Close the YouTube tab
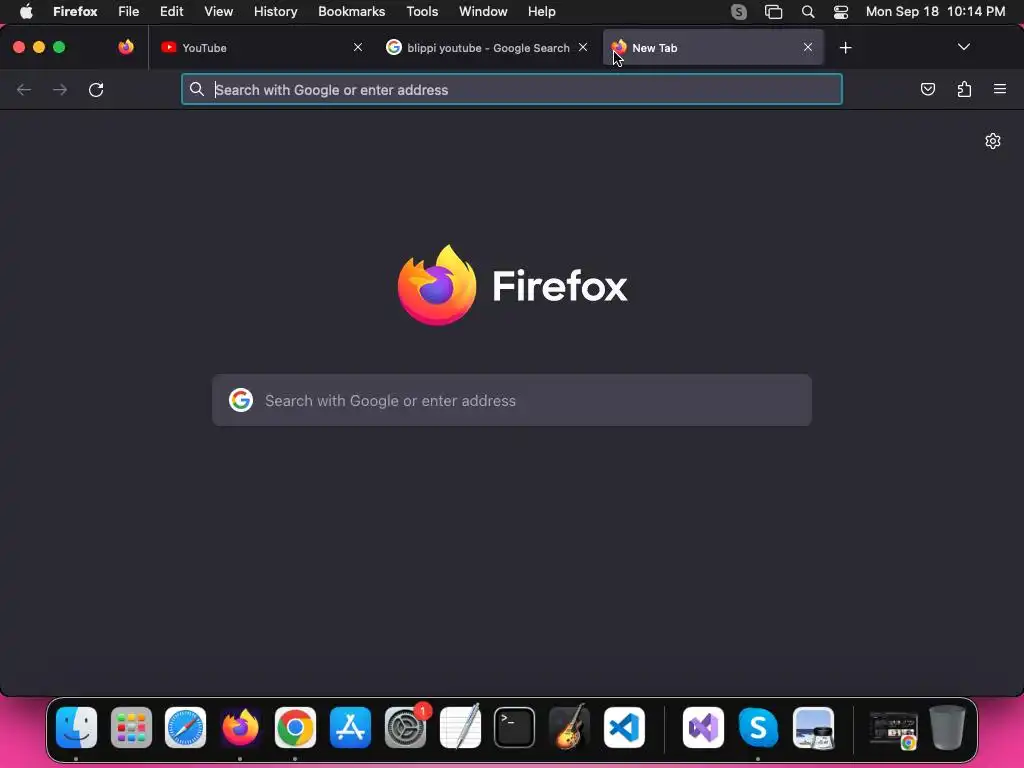The height and width of the screenshot is (768, 1024). 358,47
